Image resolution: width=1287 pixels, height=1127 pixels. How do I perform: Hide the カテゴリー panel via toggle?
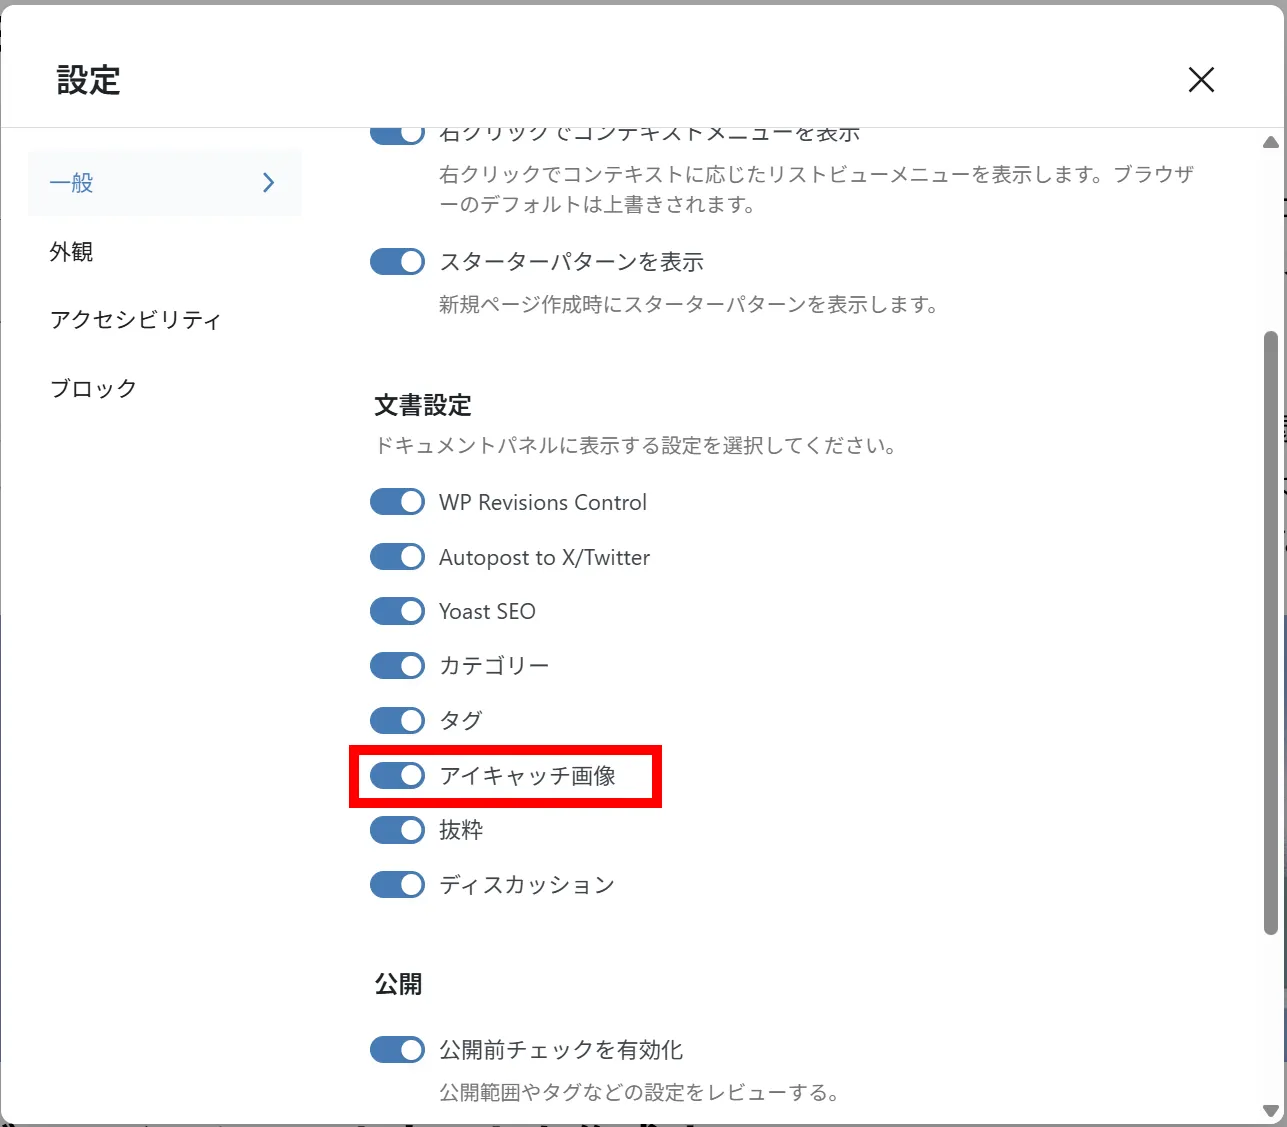[397, 666]
